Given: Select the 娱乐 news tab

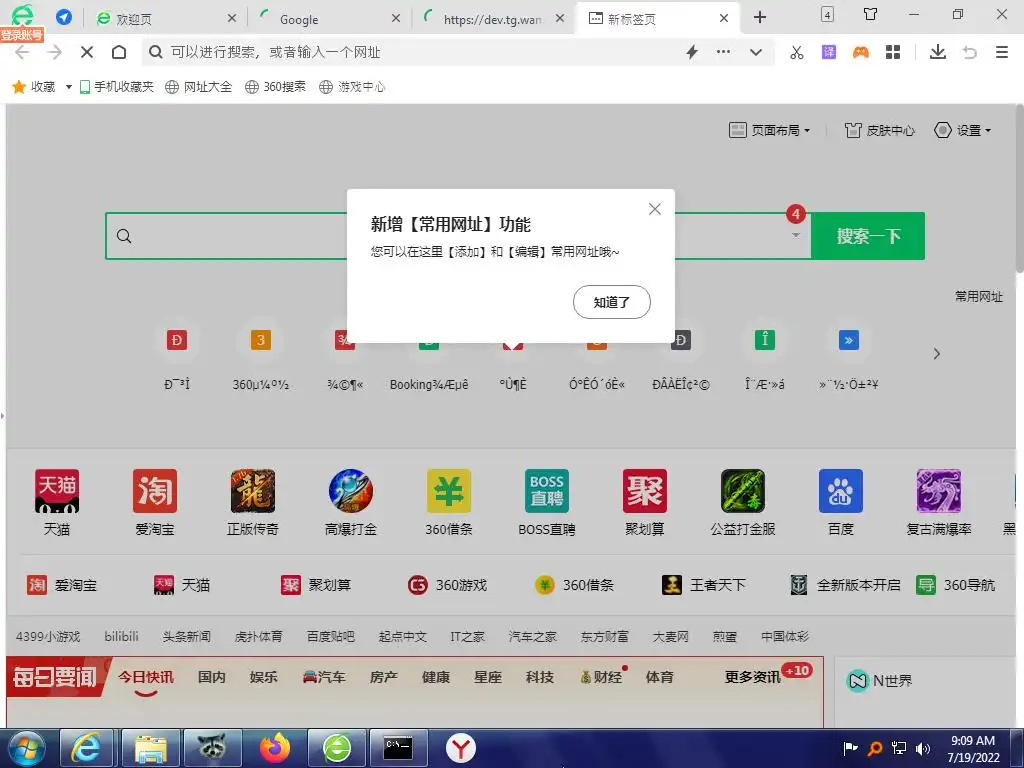Looking at the screenshot, I should (263, 677).
